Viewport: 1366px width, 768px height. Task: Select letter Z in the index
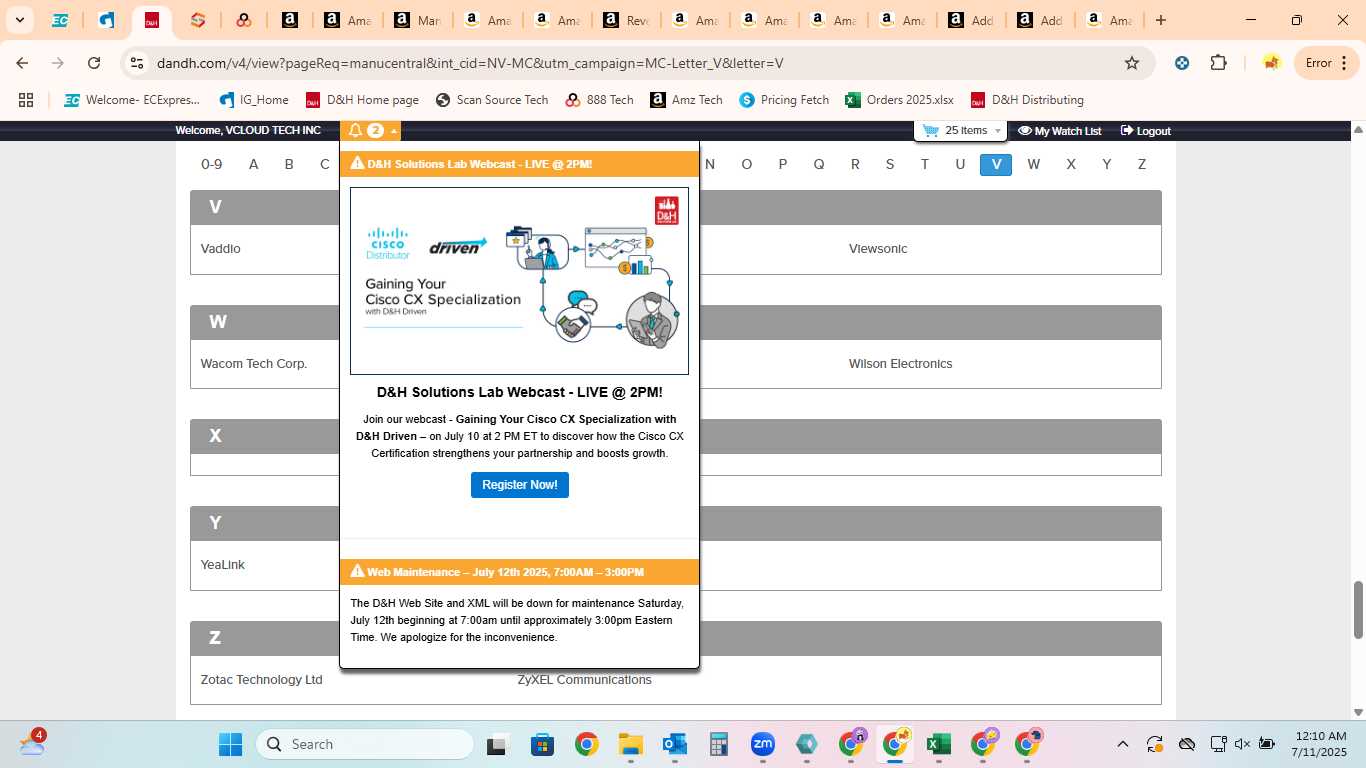(x=1141, y=164)
